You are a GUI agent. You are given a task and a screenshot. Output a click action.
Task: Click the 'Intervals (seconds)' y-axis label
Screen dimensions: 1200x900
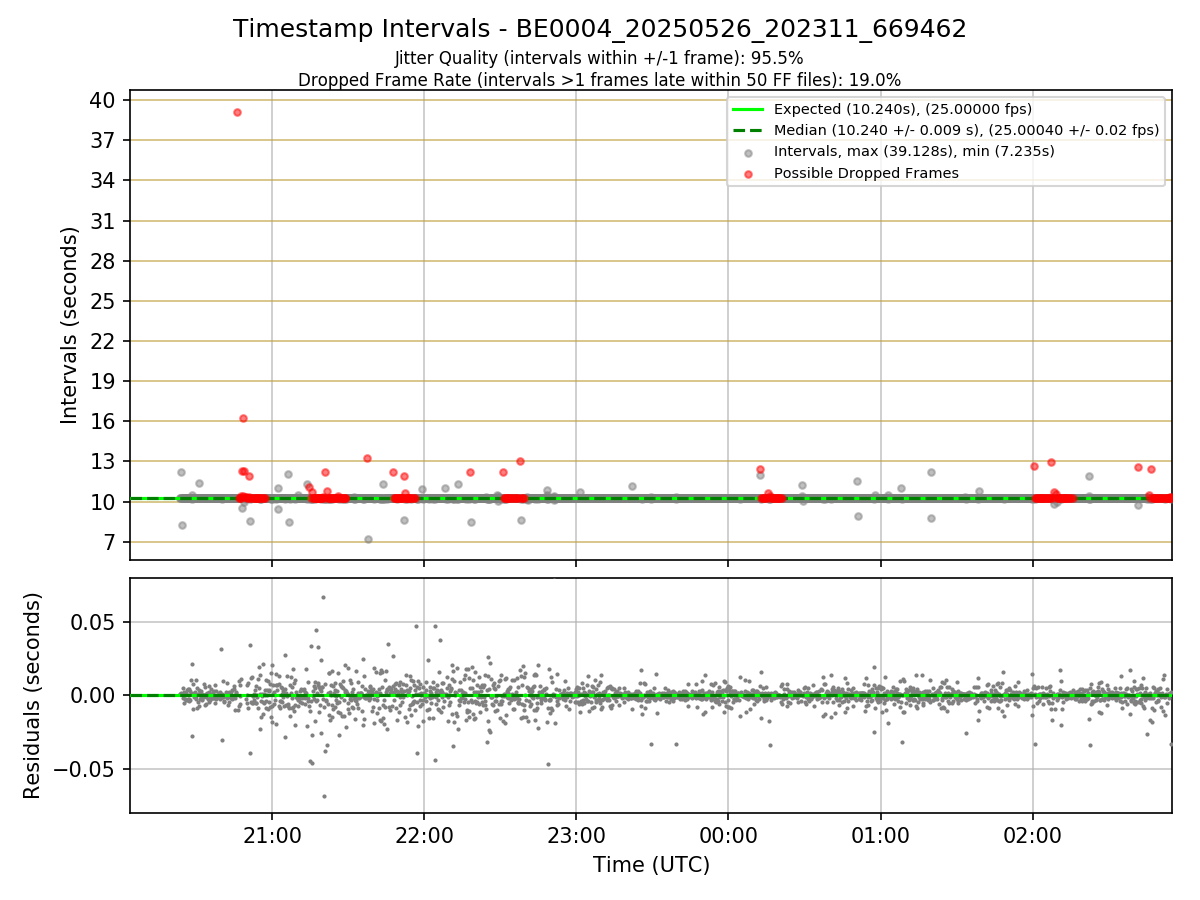click(x=69, y=325)
